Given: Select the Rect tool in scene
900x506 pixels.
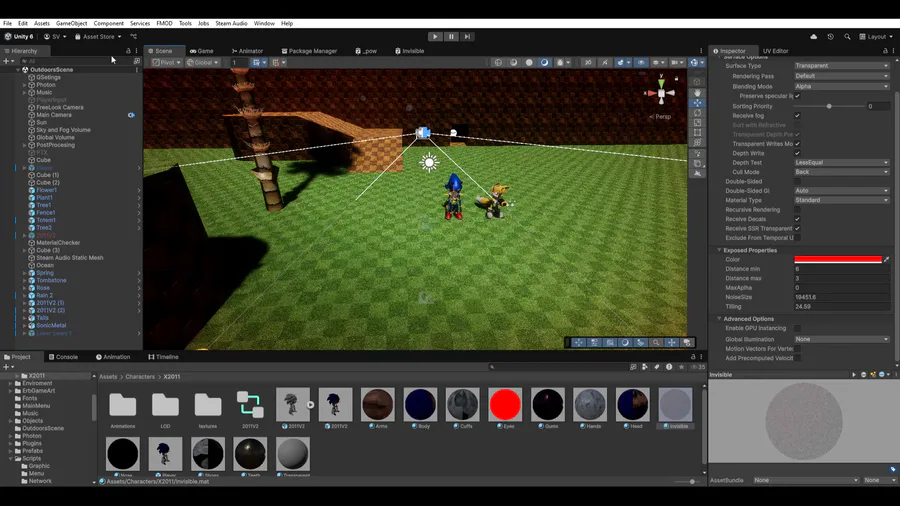Looking at the screenshot, I should coord(697,133).
